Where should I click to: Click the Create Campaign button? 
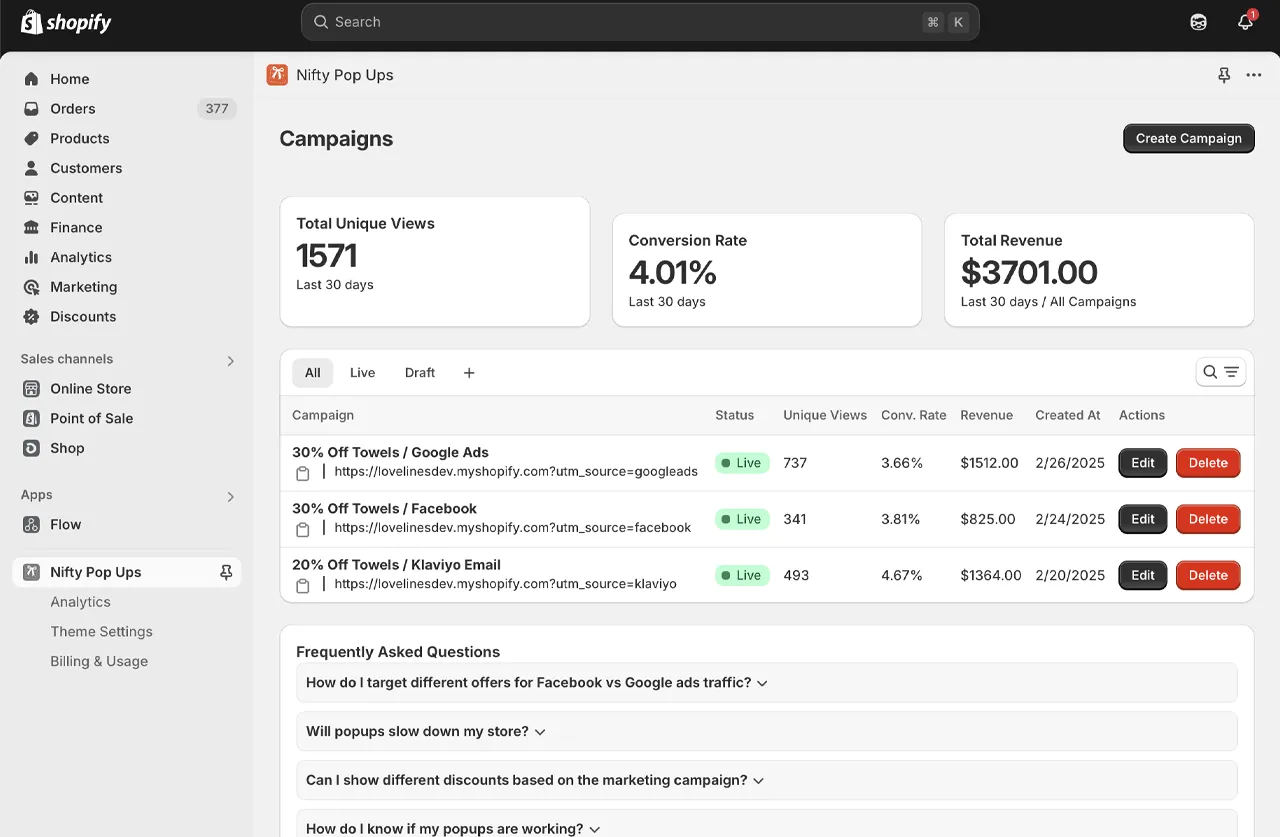click(1188, 138)
